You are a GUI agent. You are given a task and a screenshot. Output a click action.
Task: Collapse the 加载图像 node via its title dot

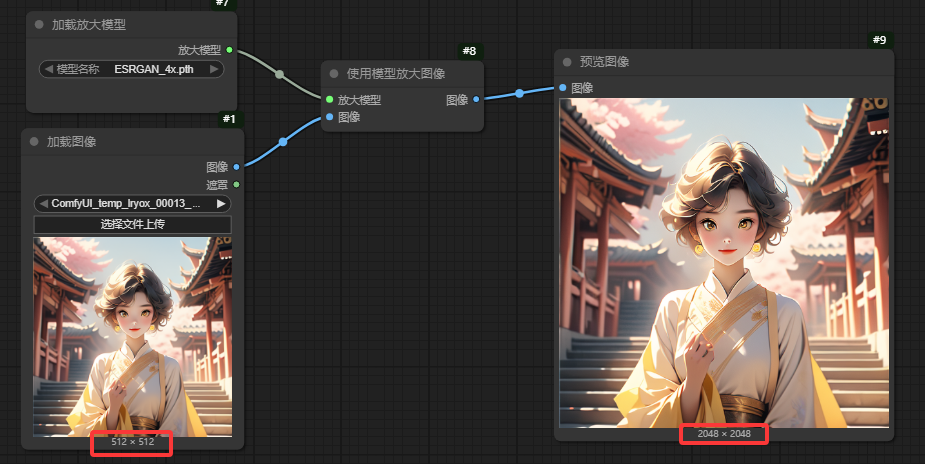pos(34,142)
